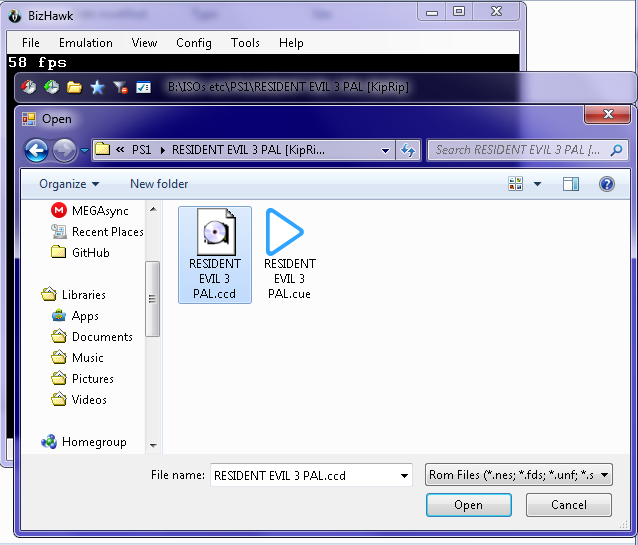The width and height of the screenshot is (638, 545).
Task: Click the checkmark list options icon
Action: click(143, 87)
